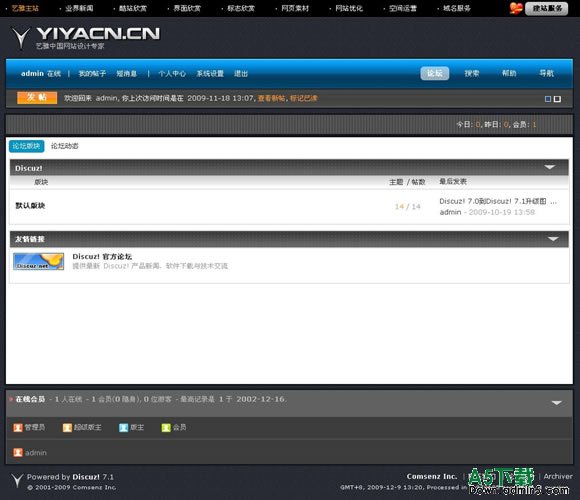This screenshot has width=580, height=500.
Task: Click the 超级版主 legend label
Action: pyautogui.click(x=87, y=428)
